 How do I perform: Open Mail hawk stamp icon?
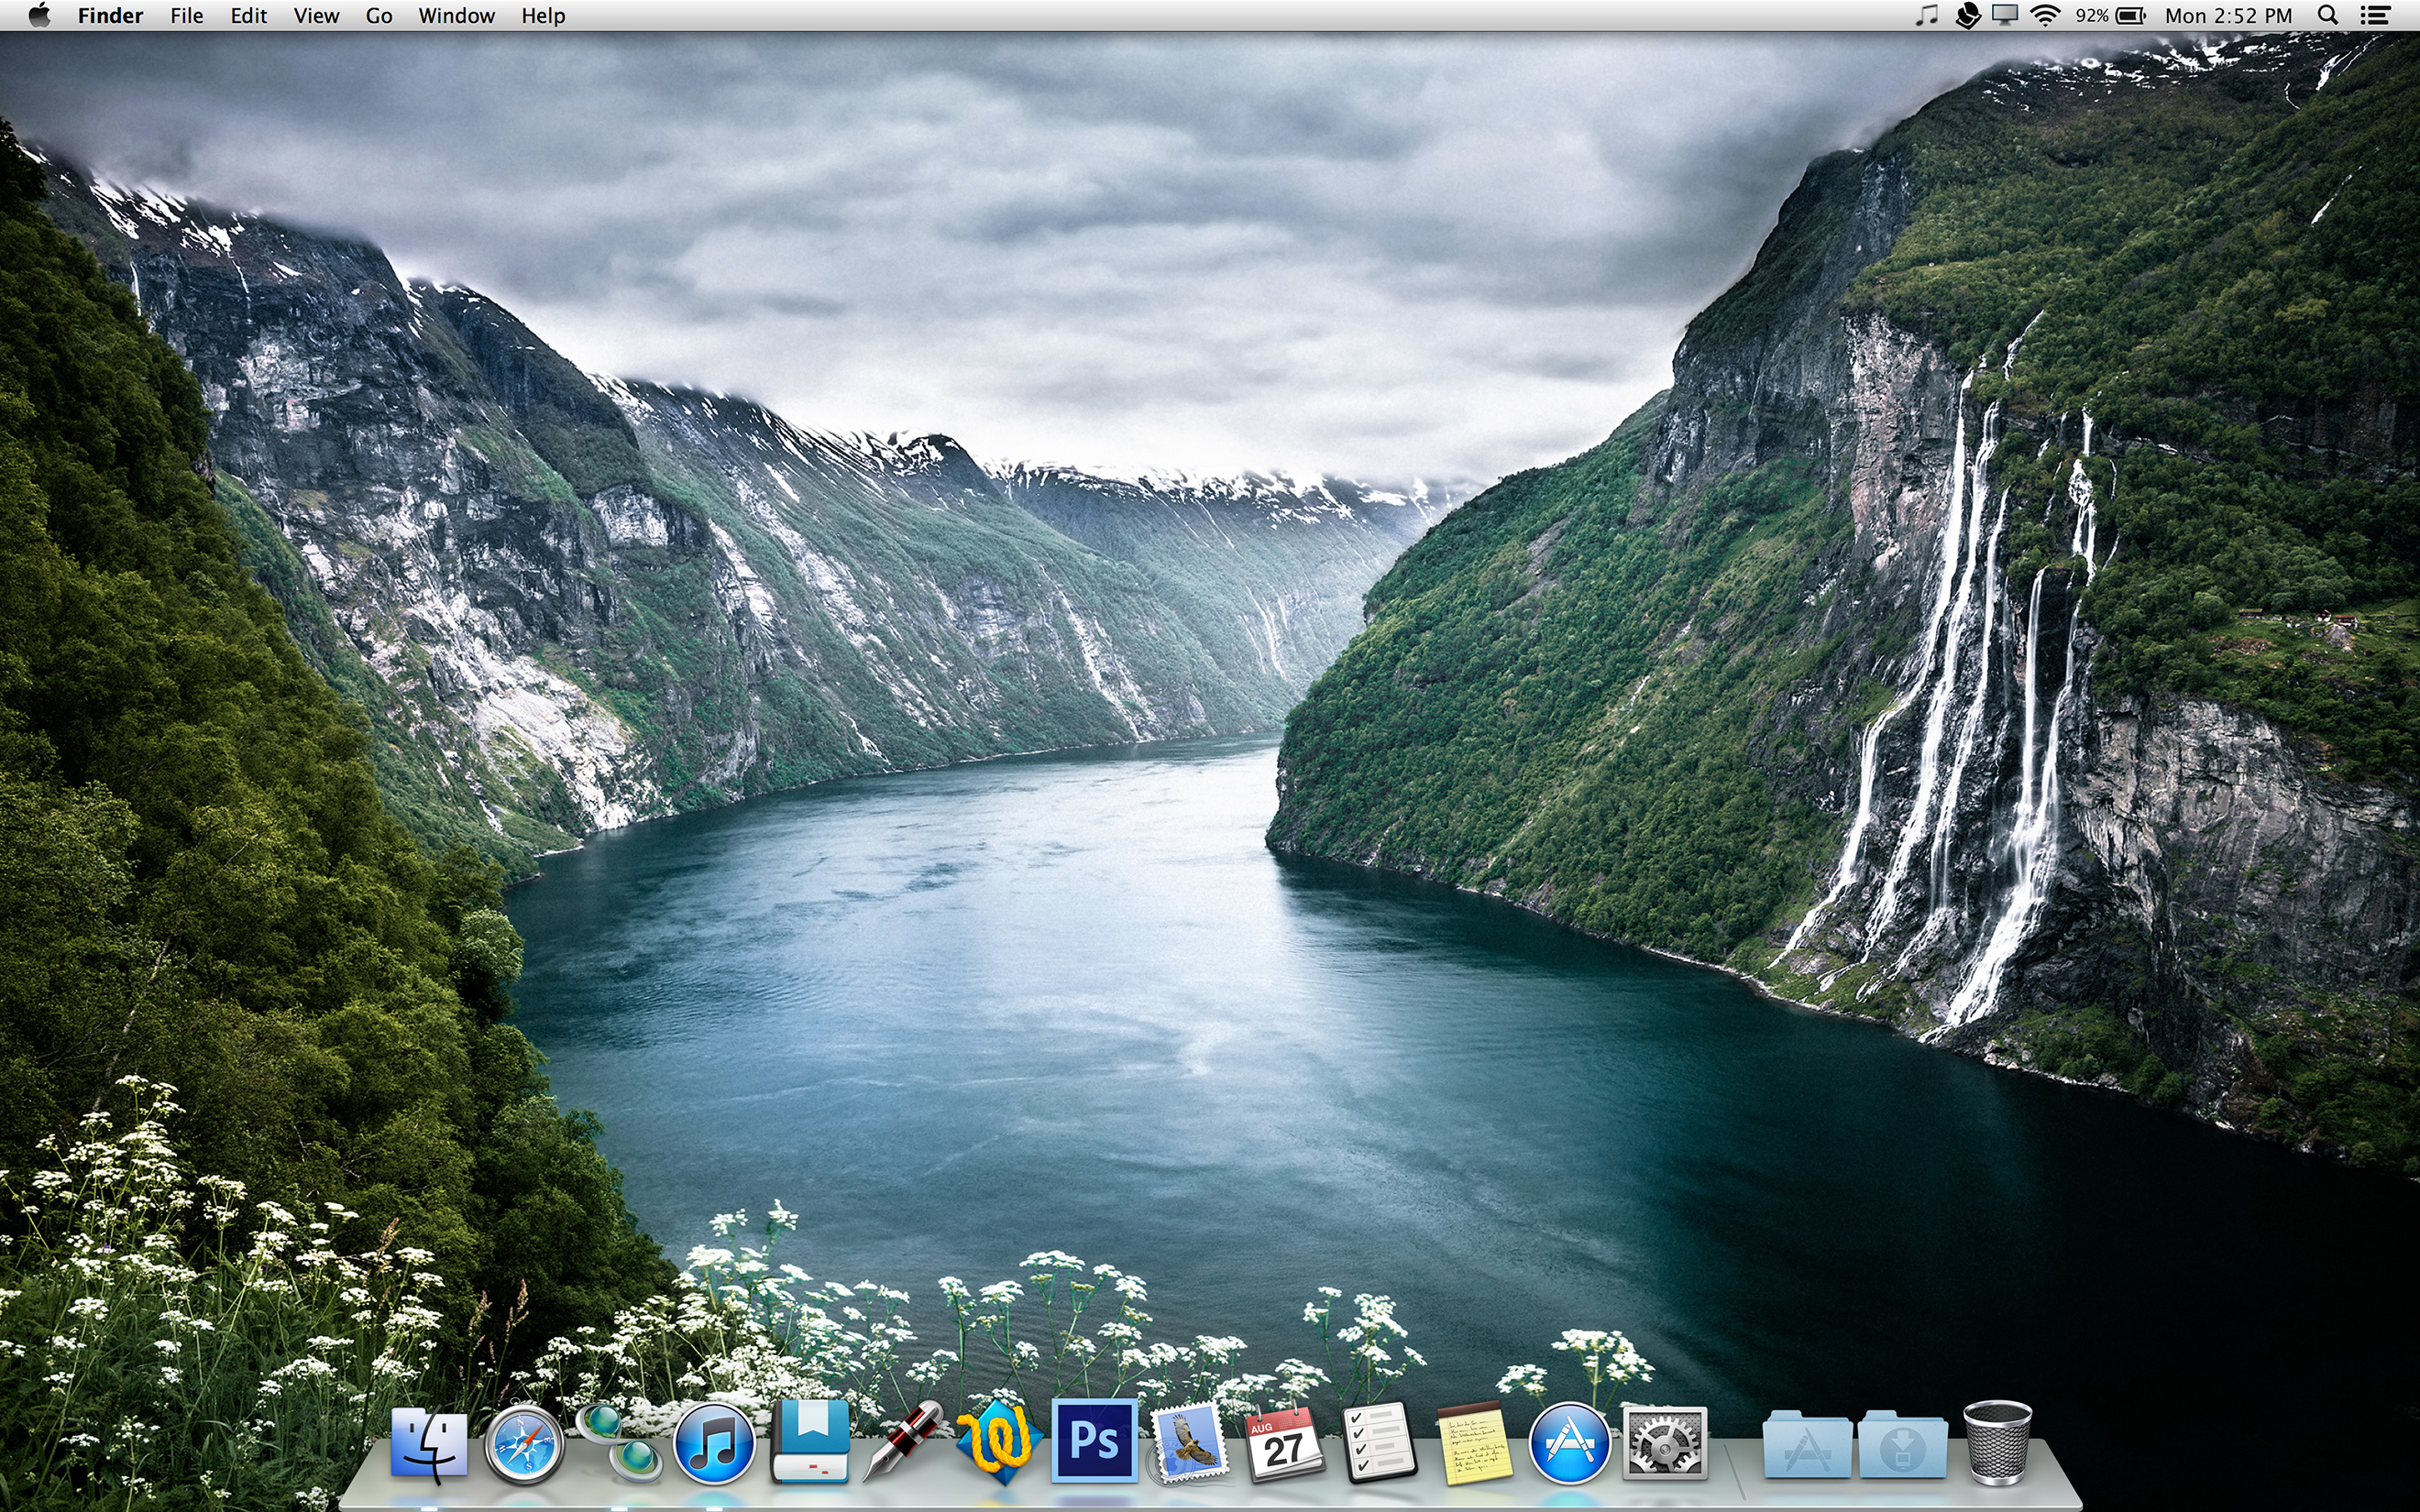click(x=1189, y=1444)
